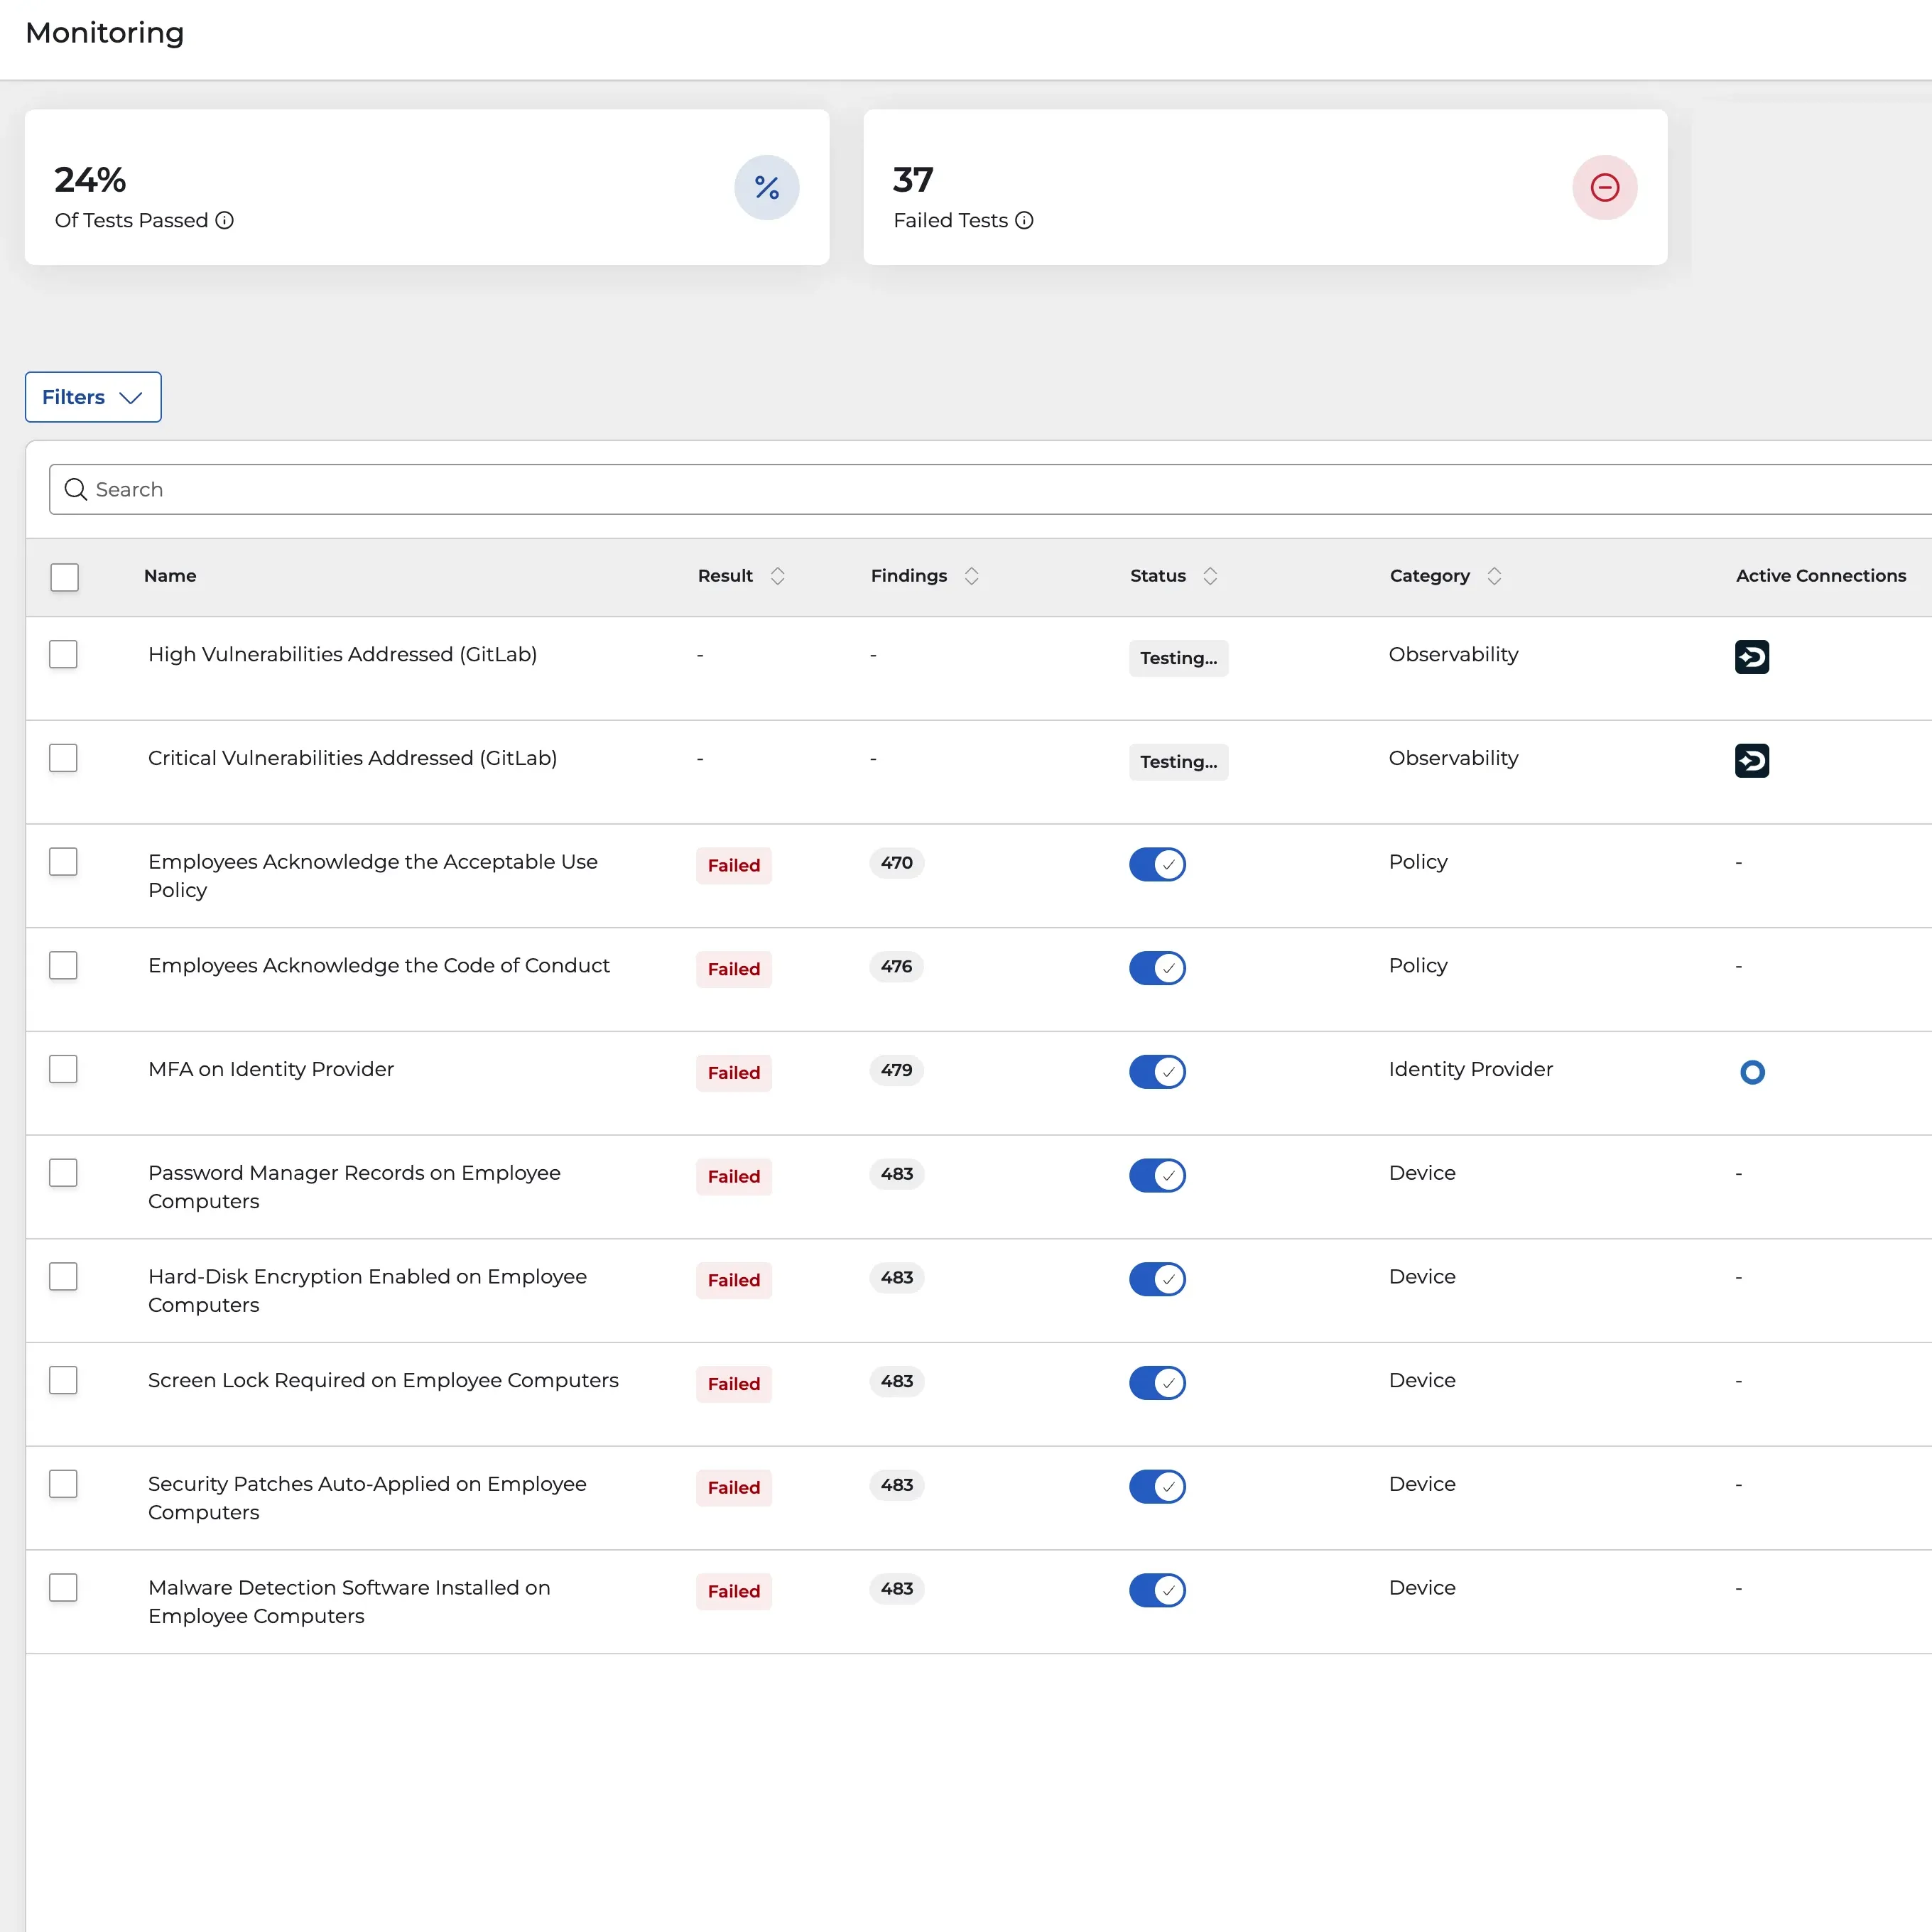Screen dimensions: 1932x1932
Task: Open the Filters dropdown
Action: point(93,397)
